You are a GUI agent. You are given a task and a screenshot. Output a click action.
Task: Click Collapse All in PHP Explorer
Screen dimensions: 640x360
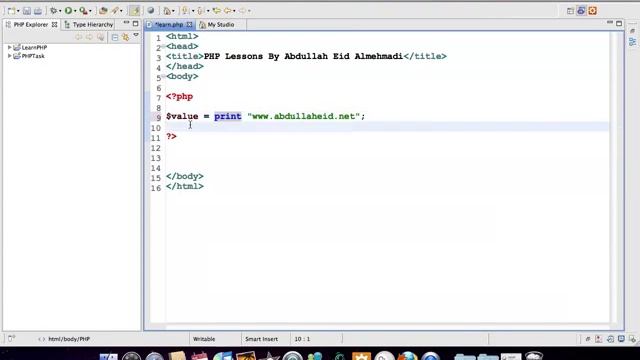pos(115,38)
